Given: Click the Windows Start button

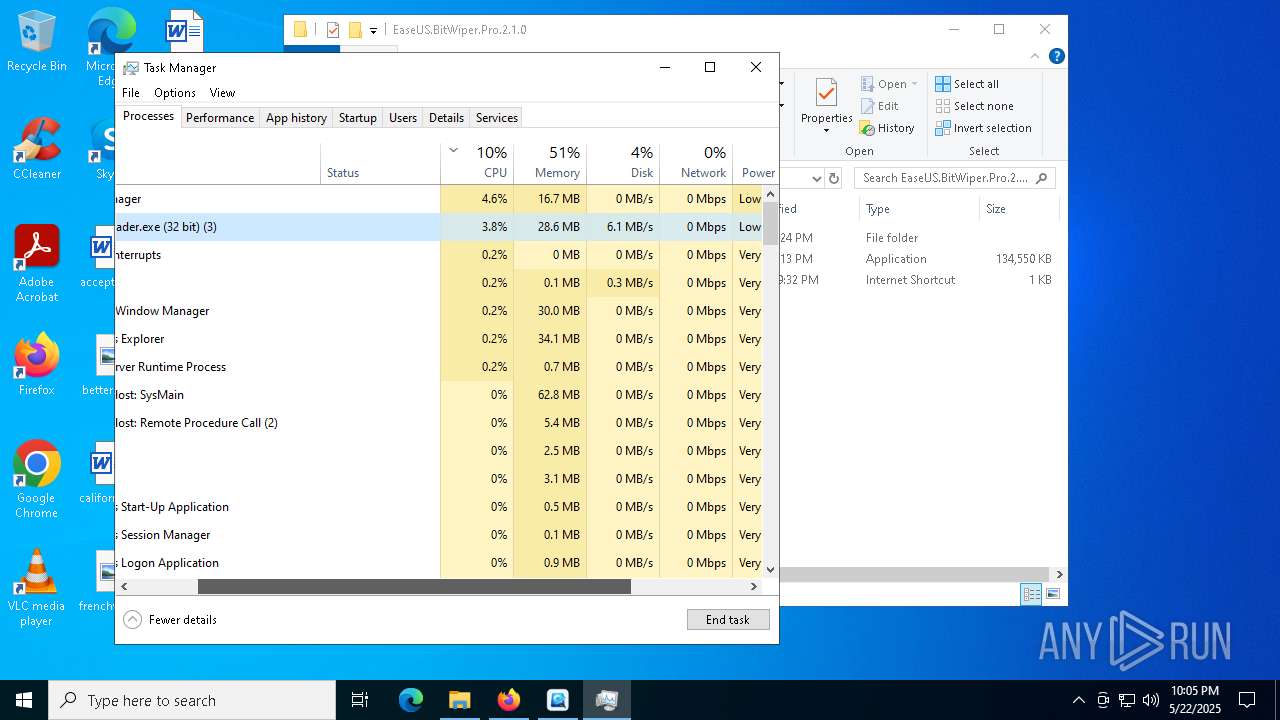Looking at the screenshot, I should point(24,700).
